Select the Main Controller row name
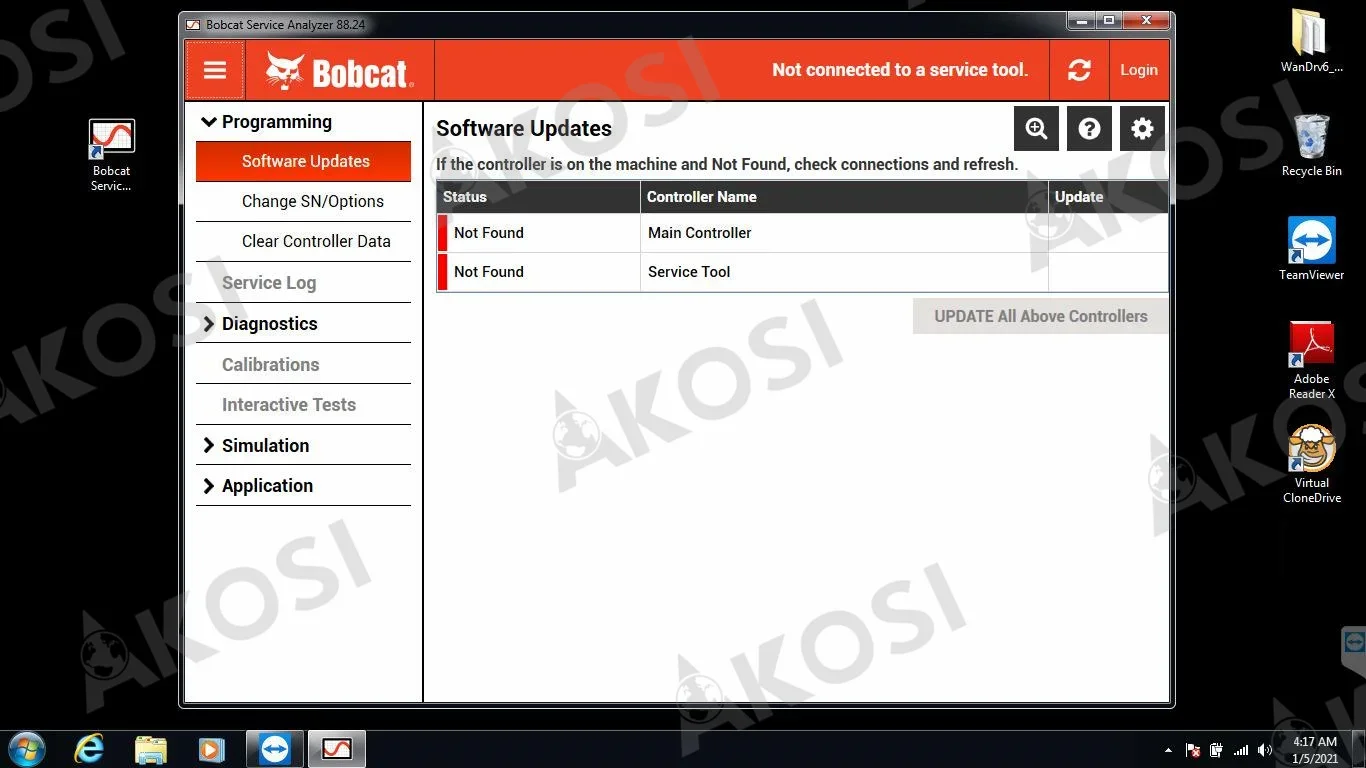This screenshot has width=1366, height=768. point(699,233)
